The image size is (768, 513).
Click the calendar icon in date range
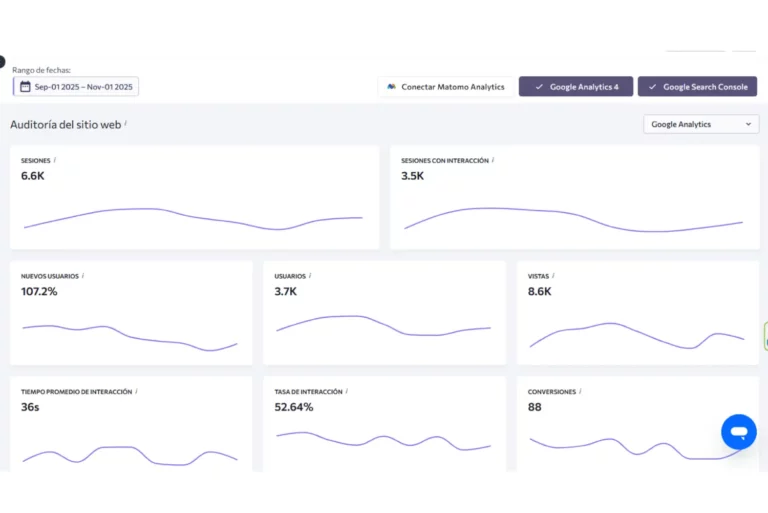point(25,87)
